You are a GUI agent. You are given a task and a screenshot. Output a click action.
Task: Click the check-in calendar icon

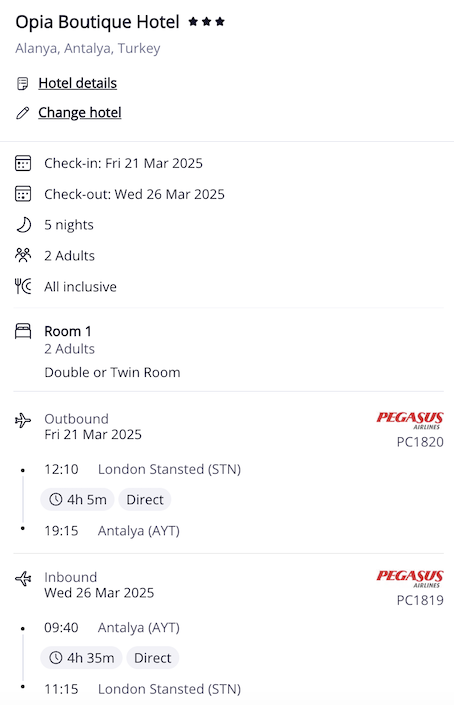point(23,163)
